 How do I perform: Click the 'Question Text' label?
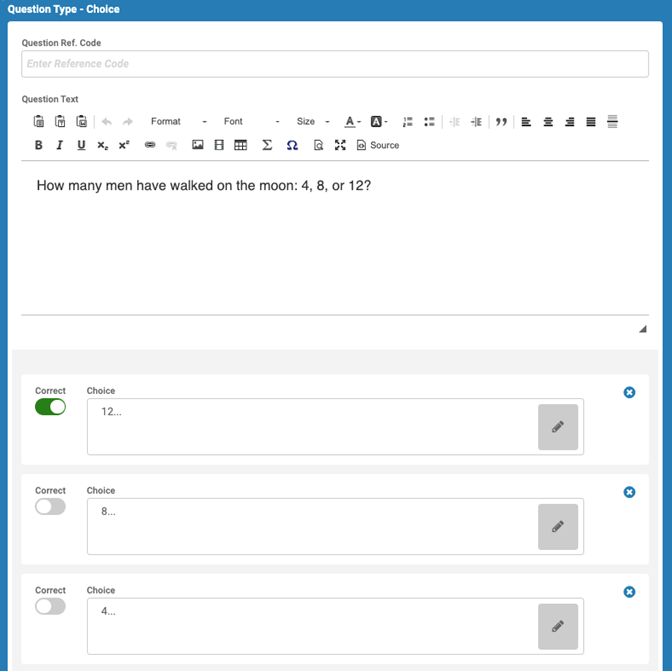click(x=50, y=99)
